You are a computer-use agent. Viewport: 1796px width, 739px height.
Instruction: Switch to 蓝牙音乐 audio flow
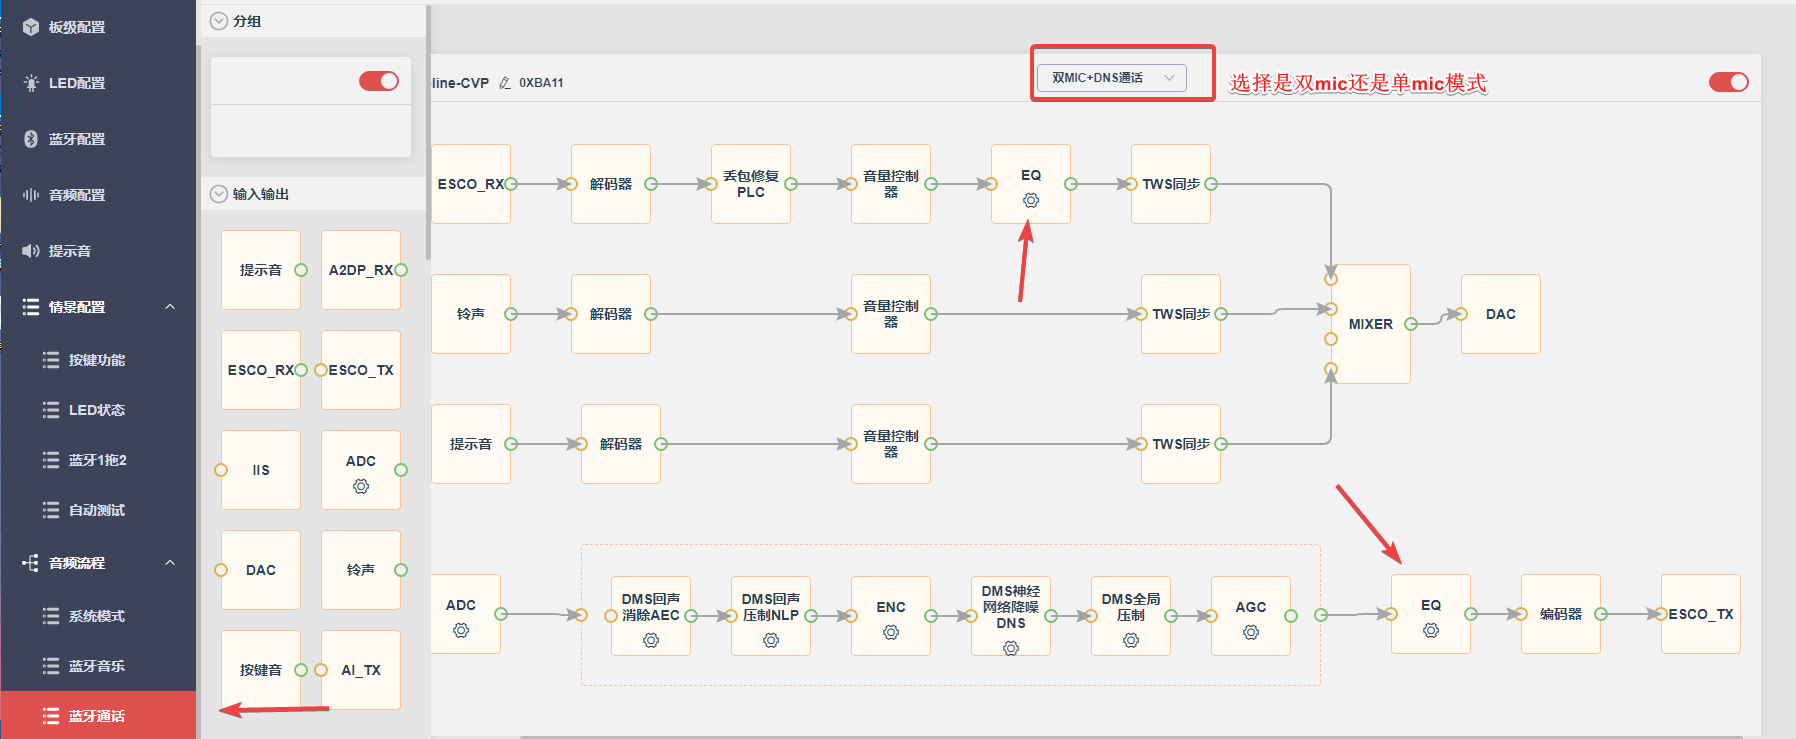click(98, 666)
